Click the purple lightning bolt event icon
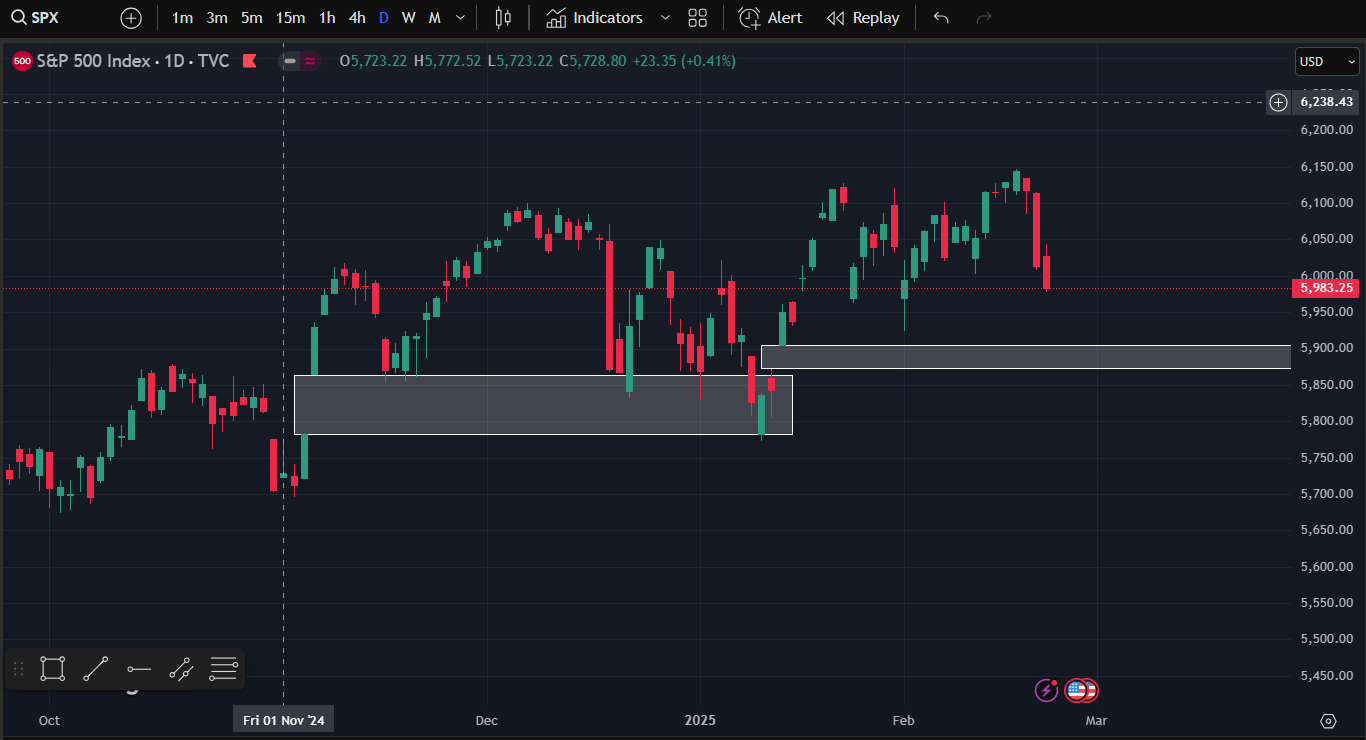1366x740 pixels. point(1046,690)
